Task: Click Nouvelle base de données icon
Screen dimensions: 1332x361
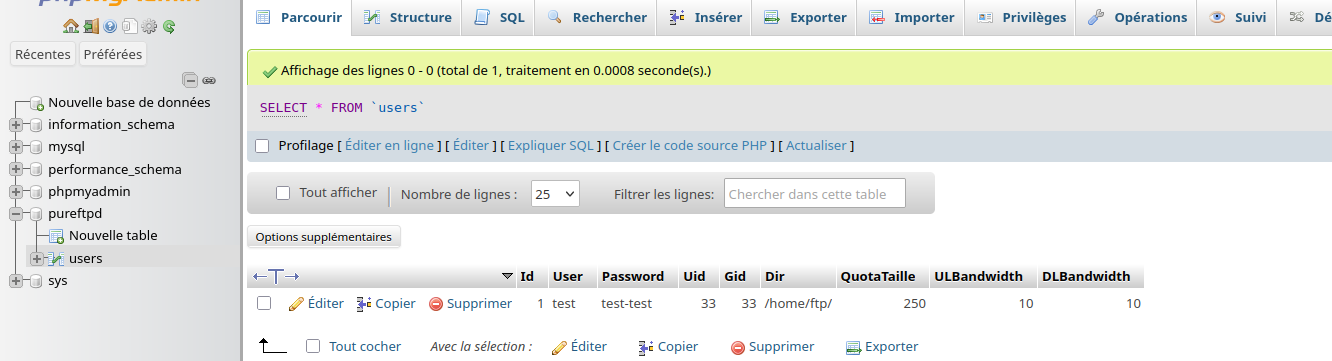Action: (x=37, y=103)
